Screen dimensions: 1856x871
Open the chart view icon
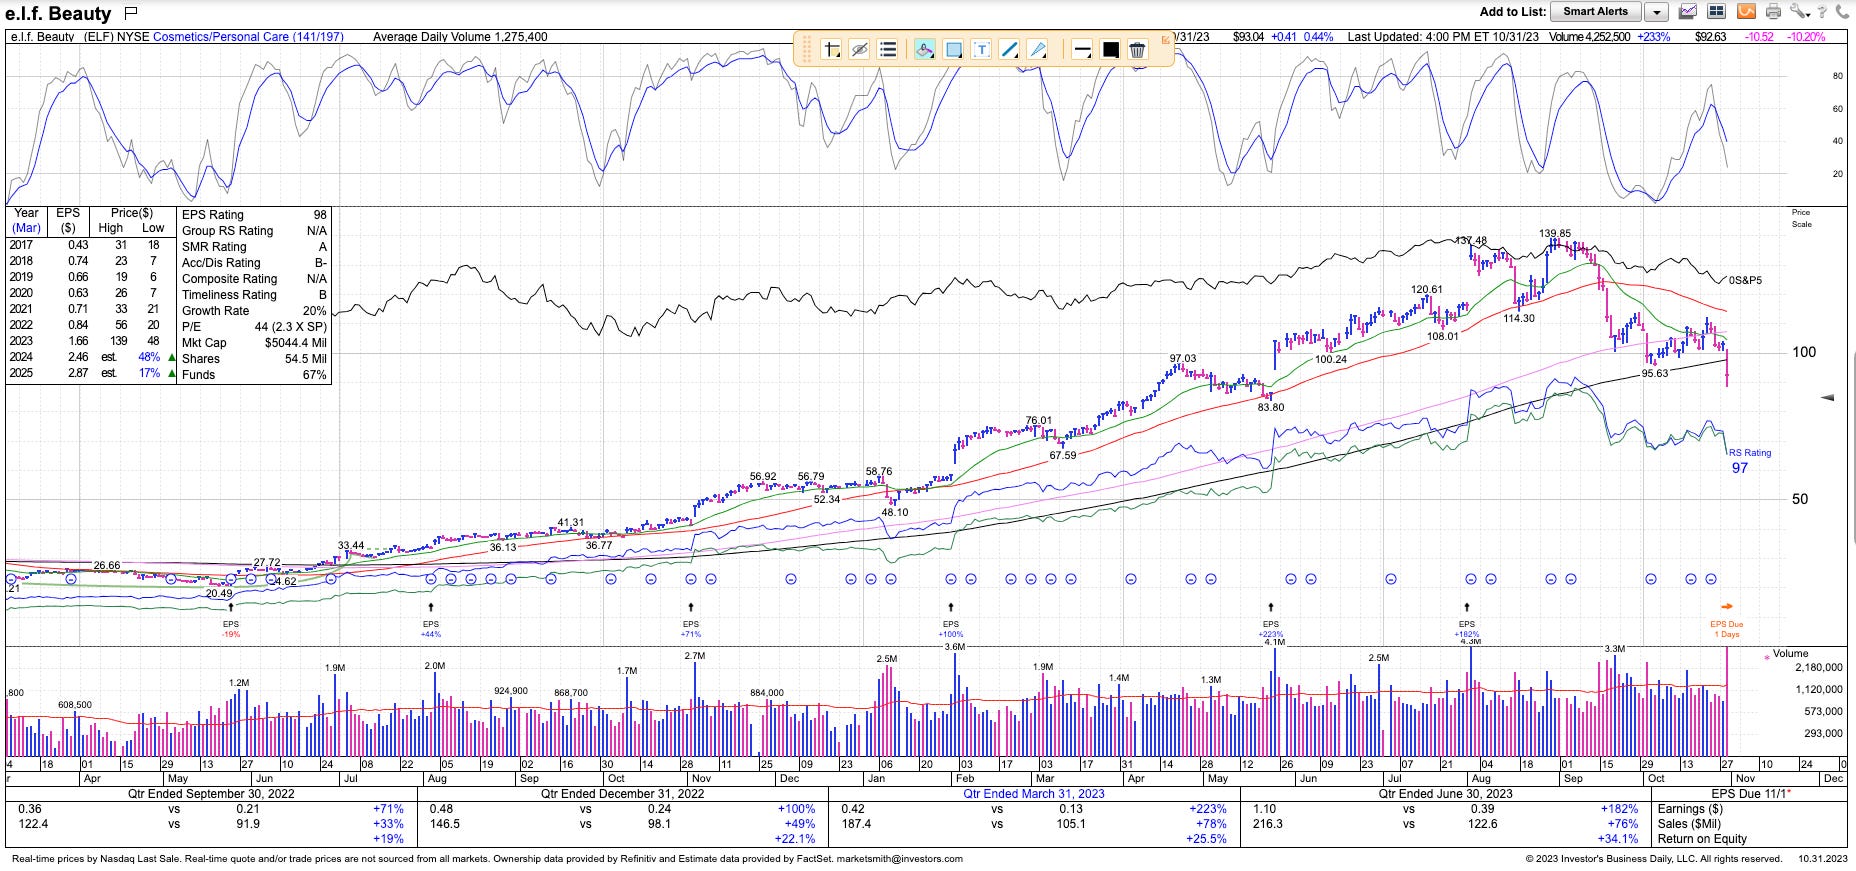(1687, 12)
